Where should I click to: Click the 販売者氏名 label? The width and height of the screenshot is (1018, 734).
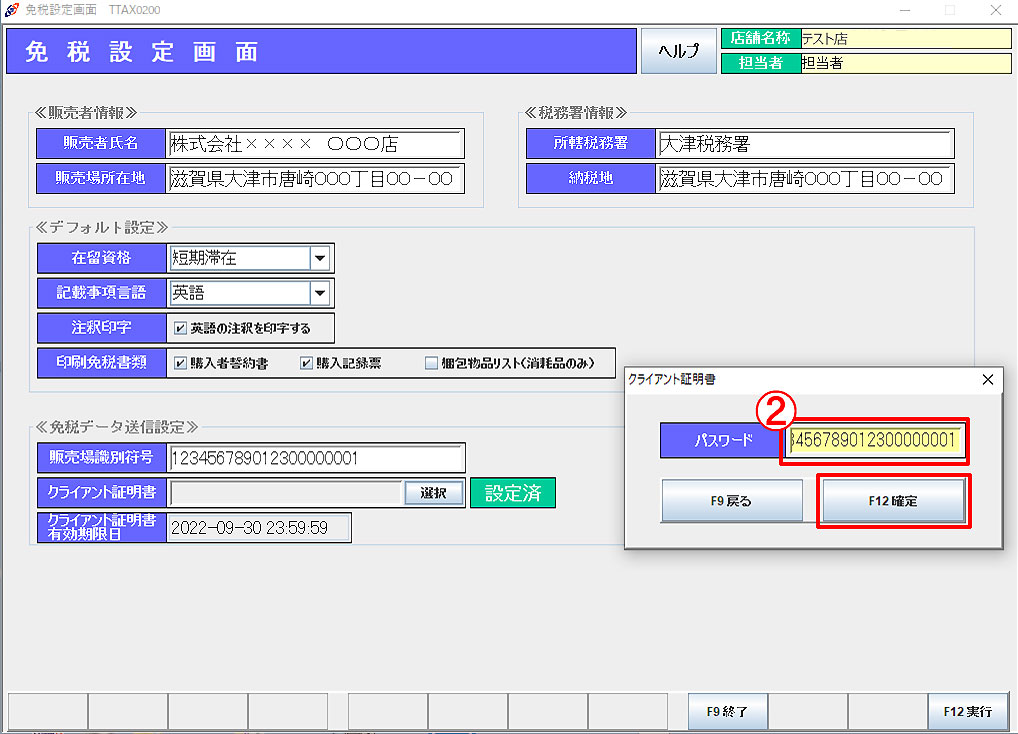pos(101,143)
